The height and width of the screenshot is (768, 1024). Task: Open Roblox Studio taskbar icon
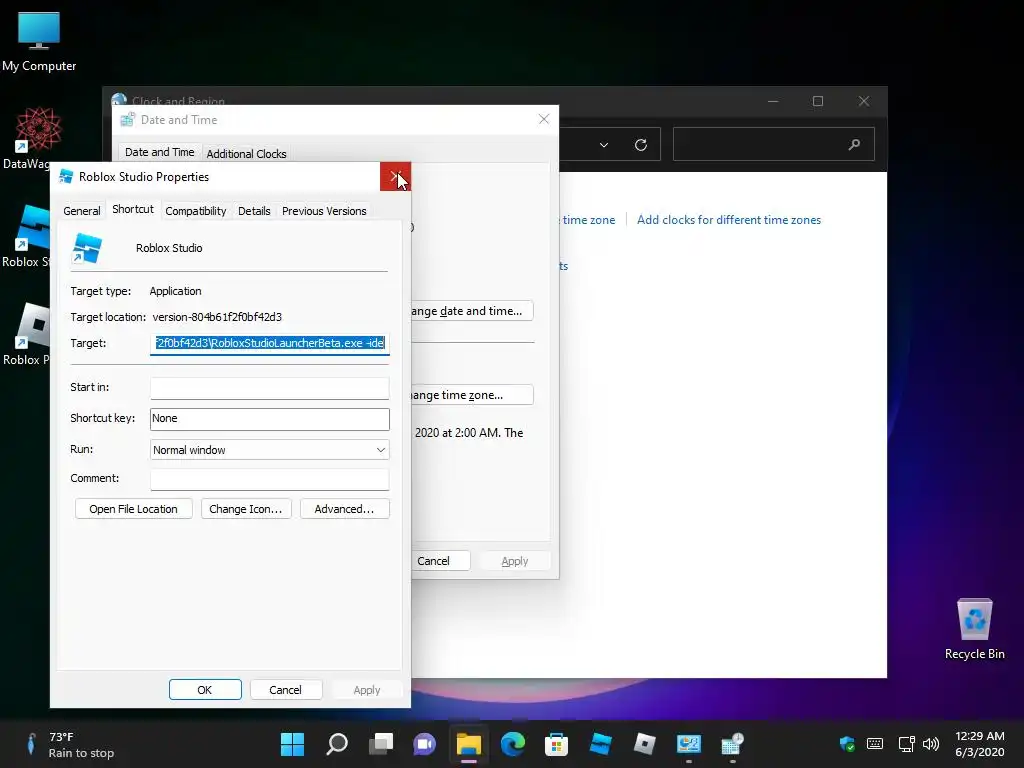601,744
